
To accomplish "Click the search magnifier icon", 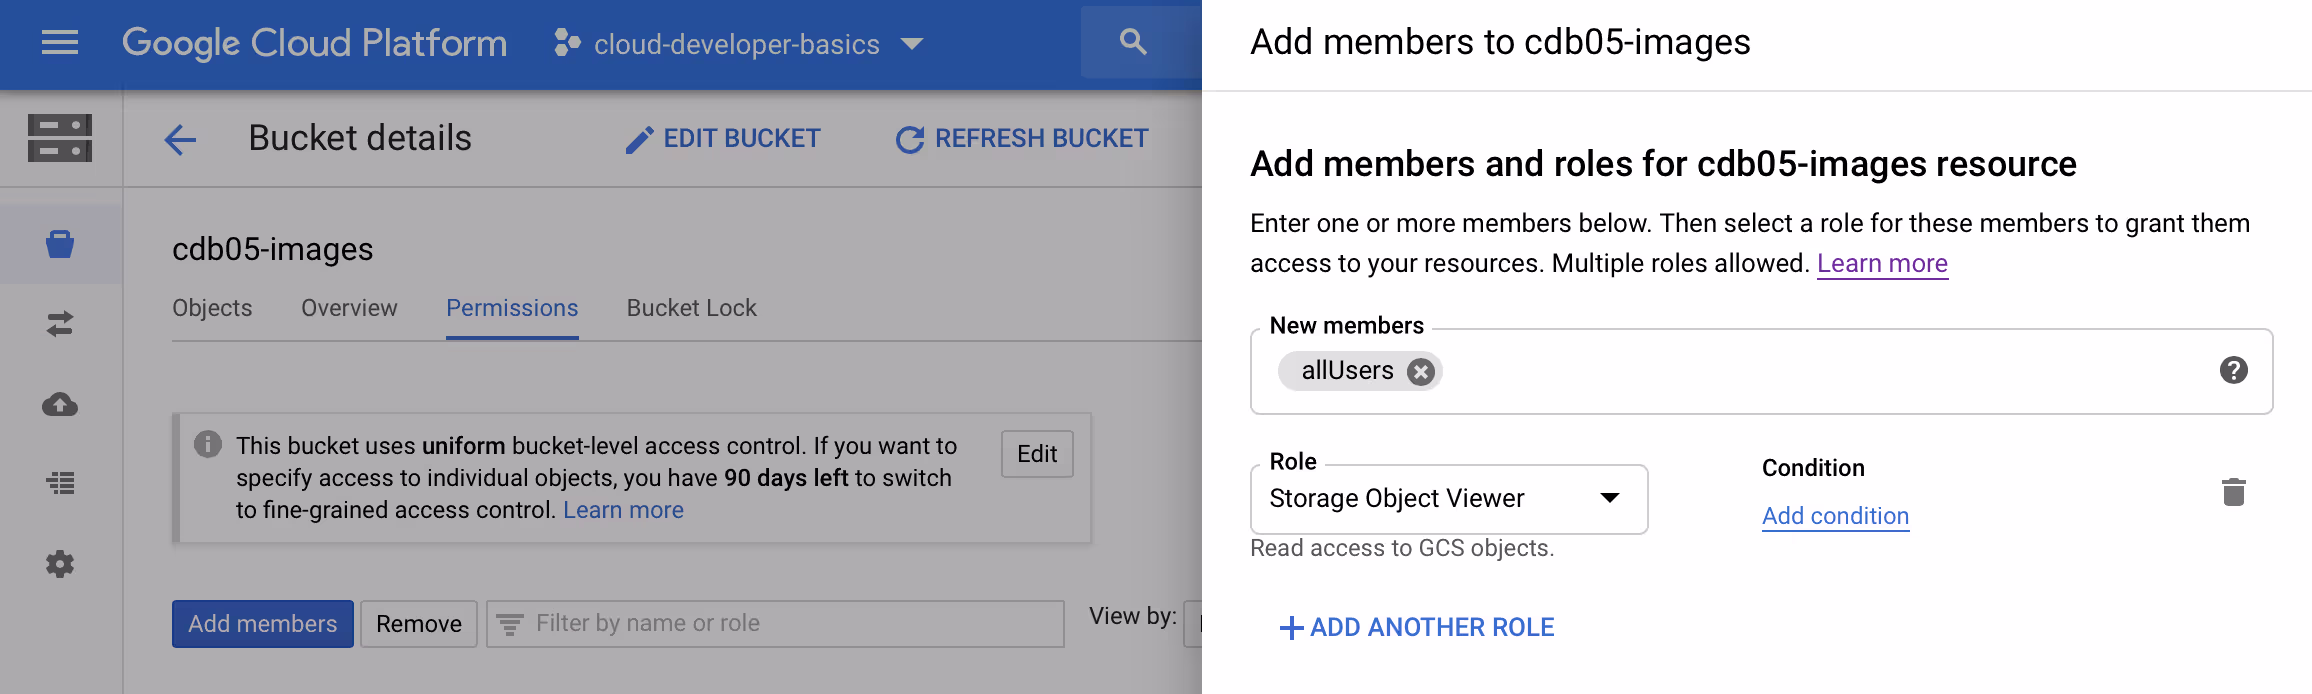I will coord(1132,42).
